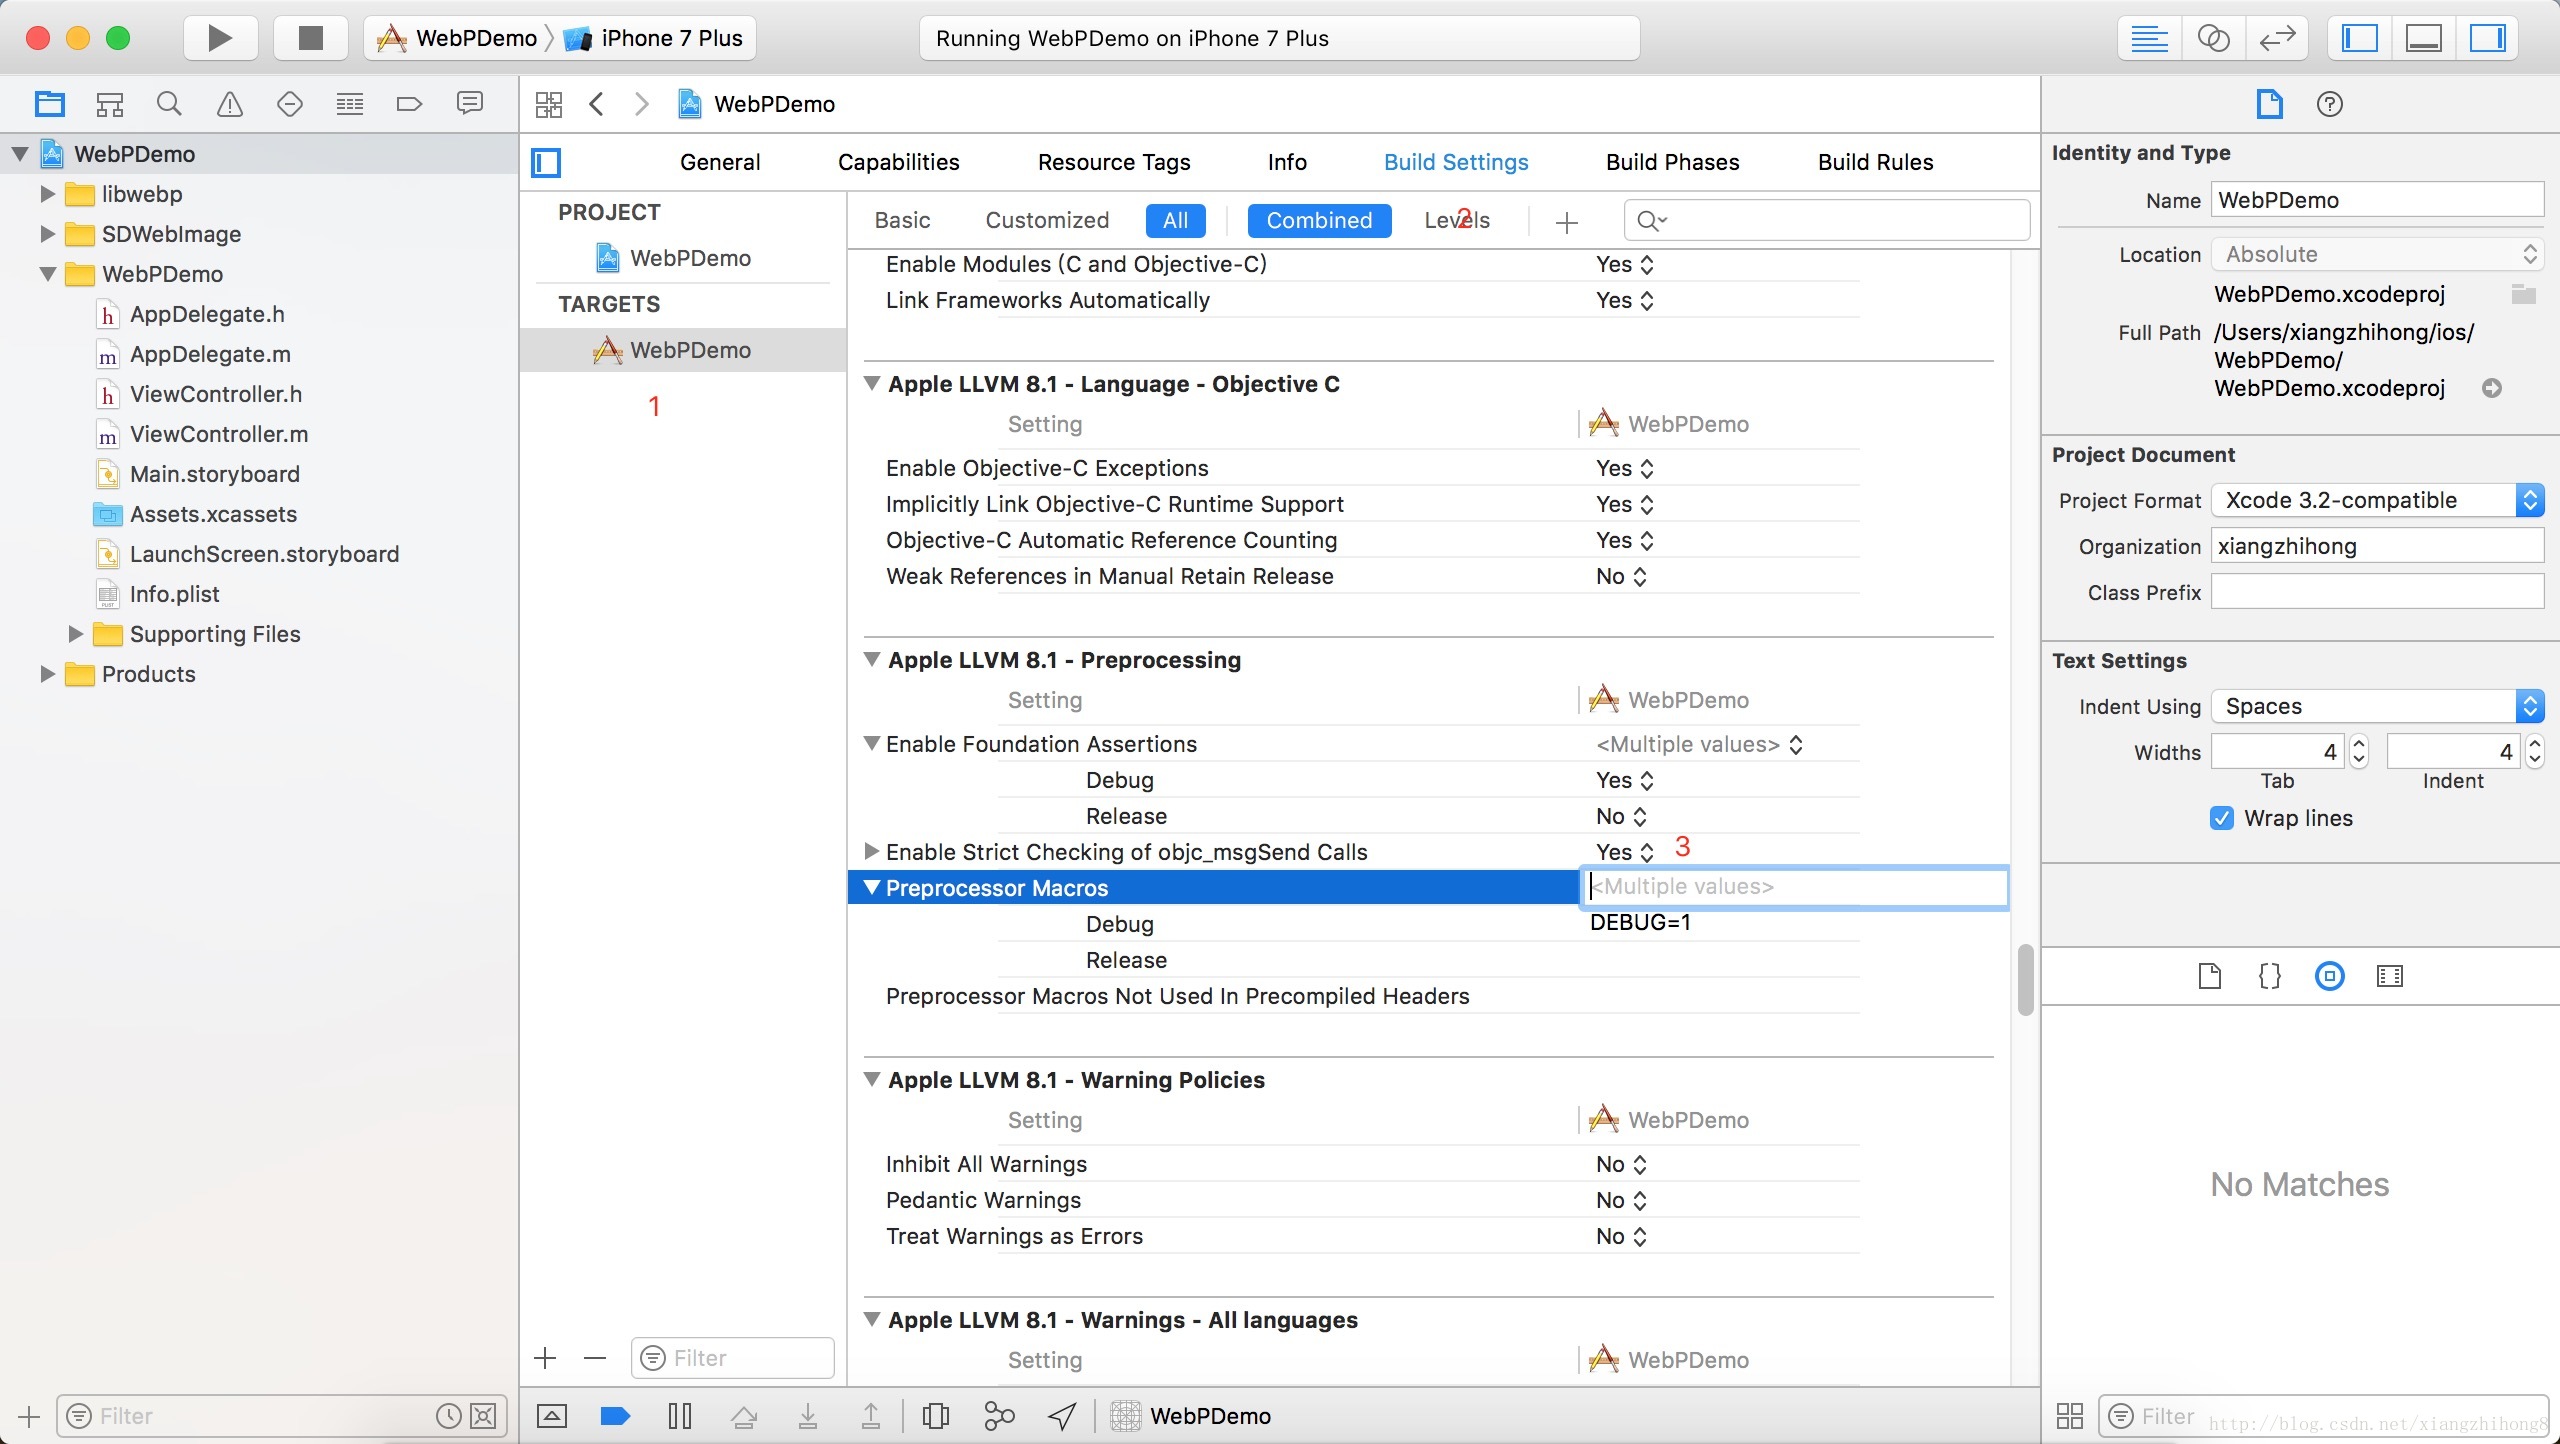The width and height of the screenshot is (2560, 1444).
Task: Open the Project Format dropdown
Action: [2377, 500]
